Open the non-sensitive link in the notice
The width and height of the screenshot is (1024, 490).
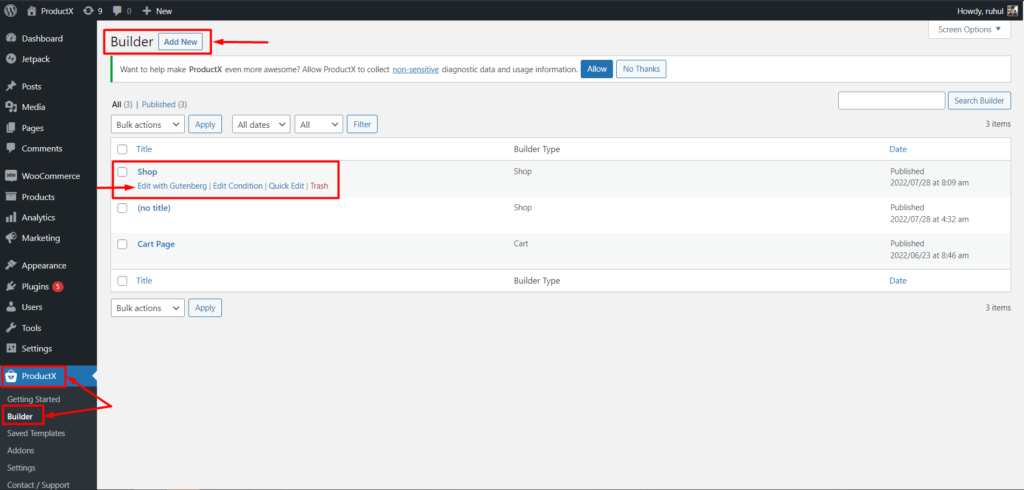pyautogui.click(x=415, y=69)
